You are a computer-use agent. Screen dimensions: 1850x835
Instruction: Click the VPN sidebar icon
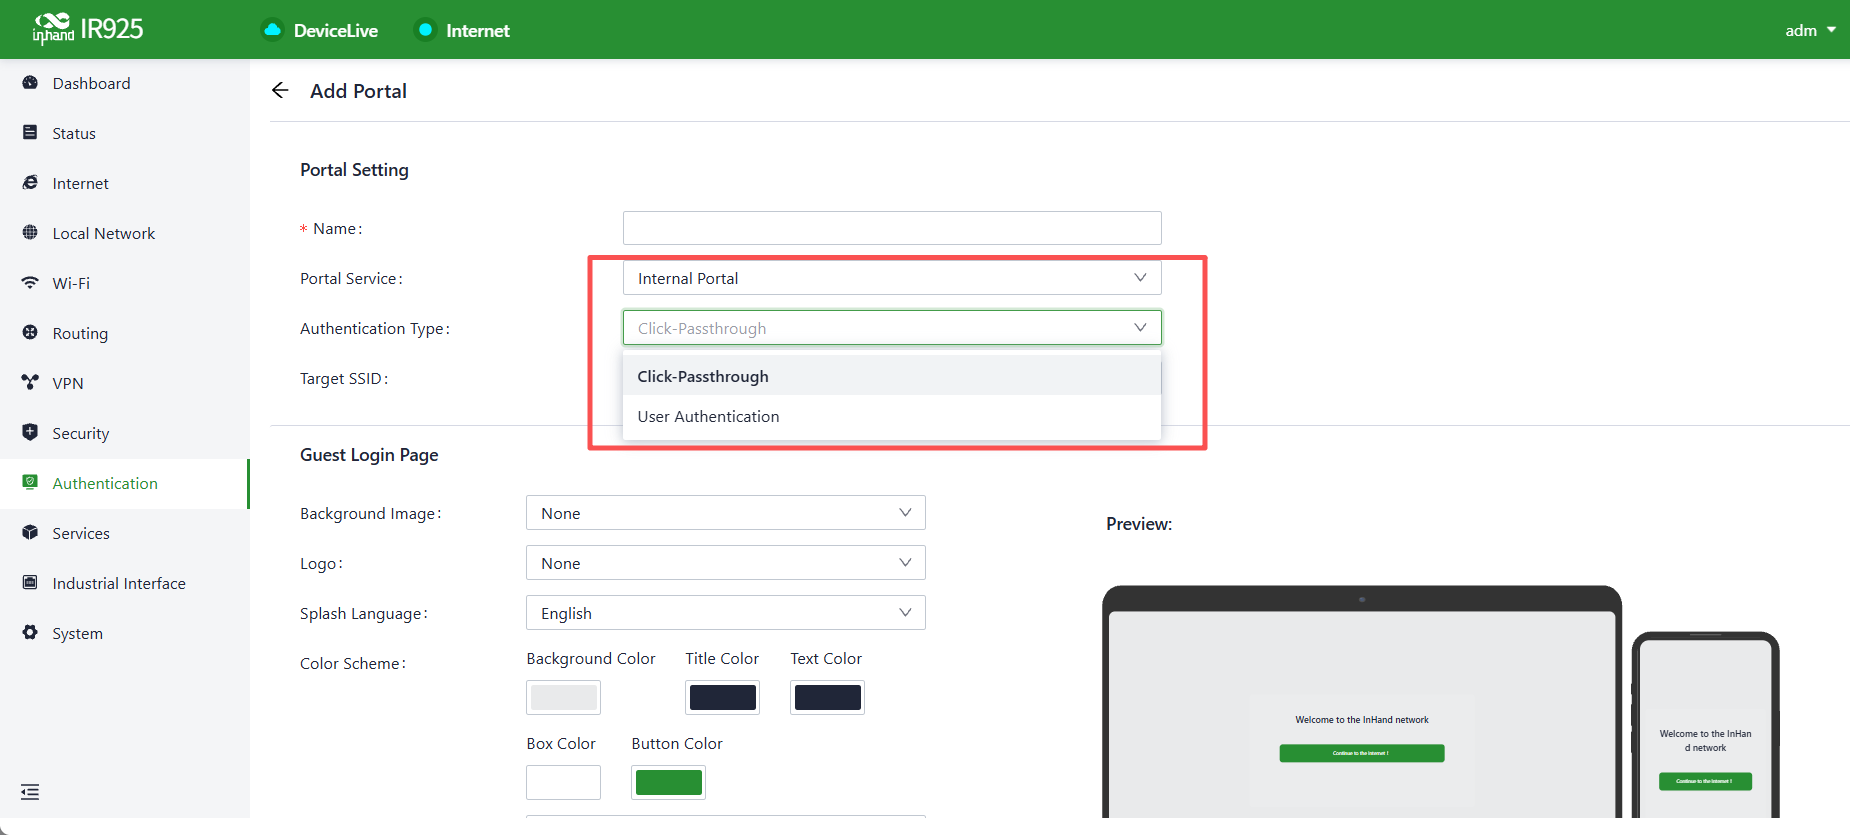pos(30,383)
